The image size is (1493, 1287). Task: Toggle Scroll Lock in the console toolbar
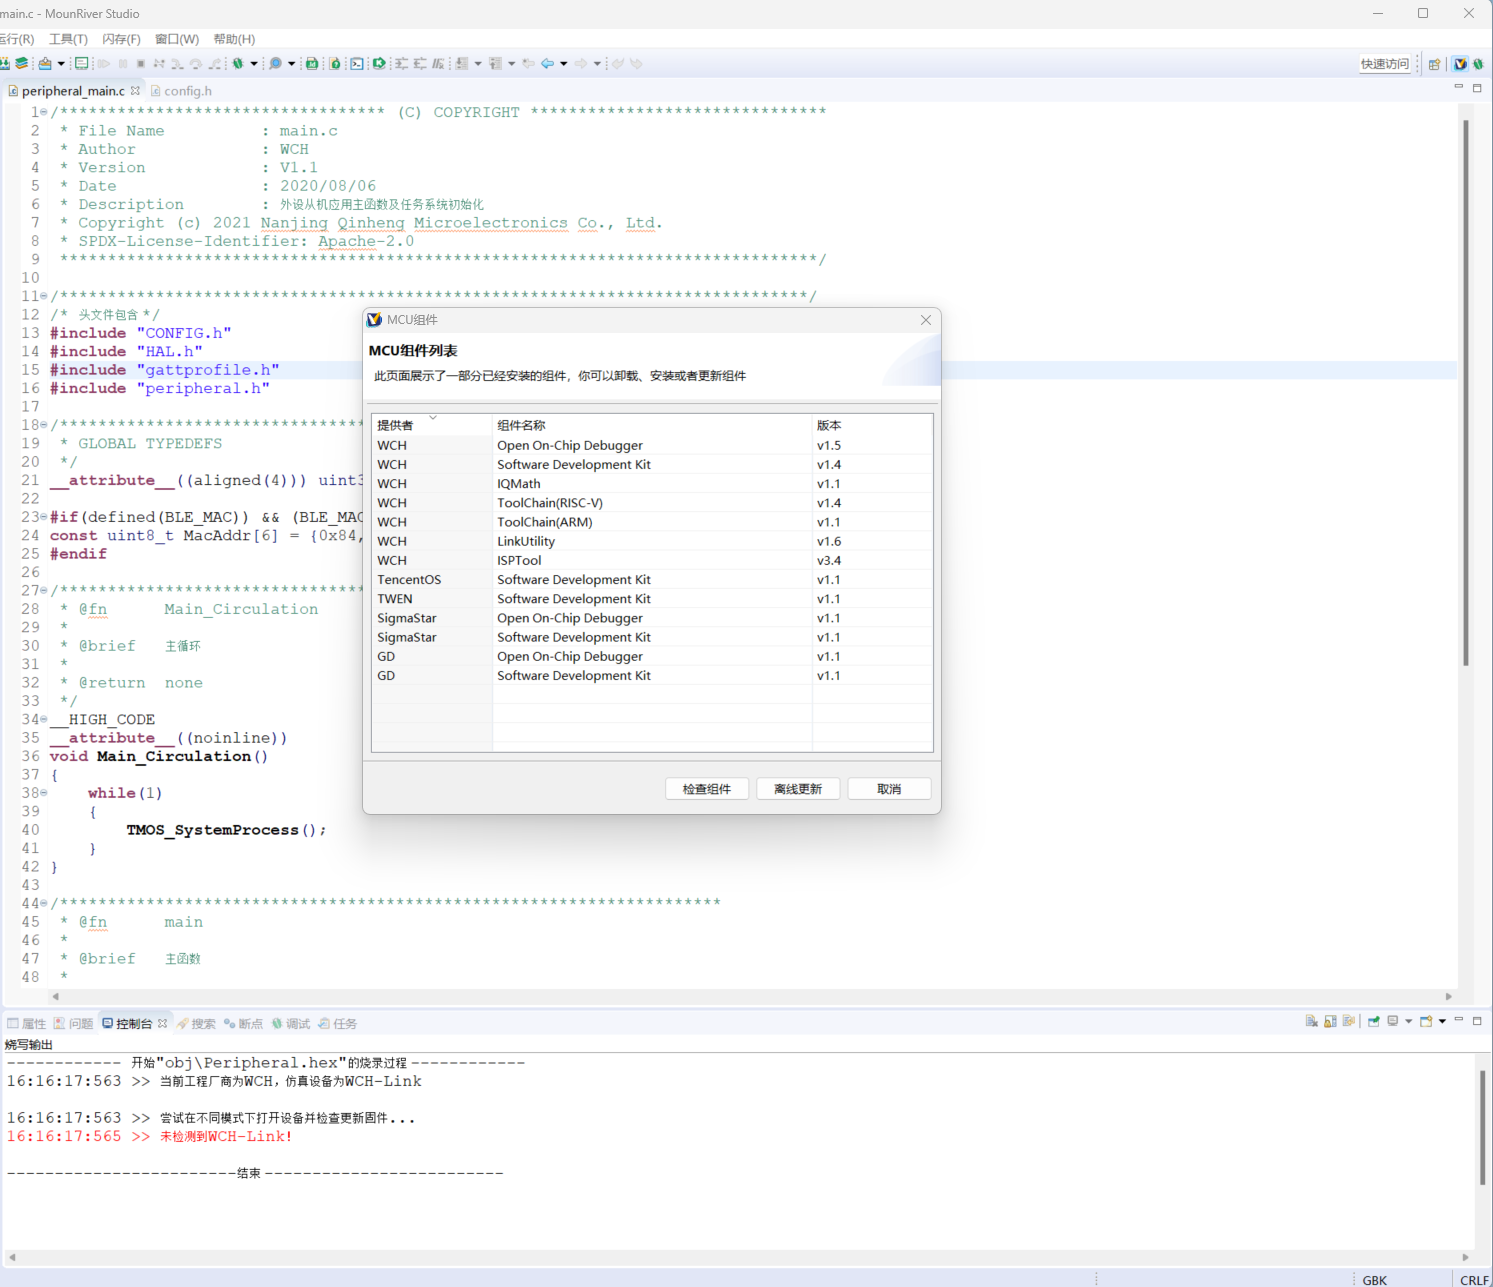(1330, 1022)
